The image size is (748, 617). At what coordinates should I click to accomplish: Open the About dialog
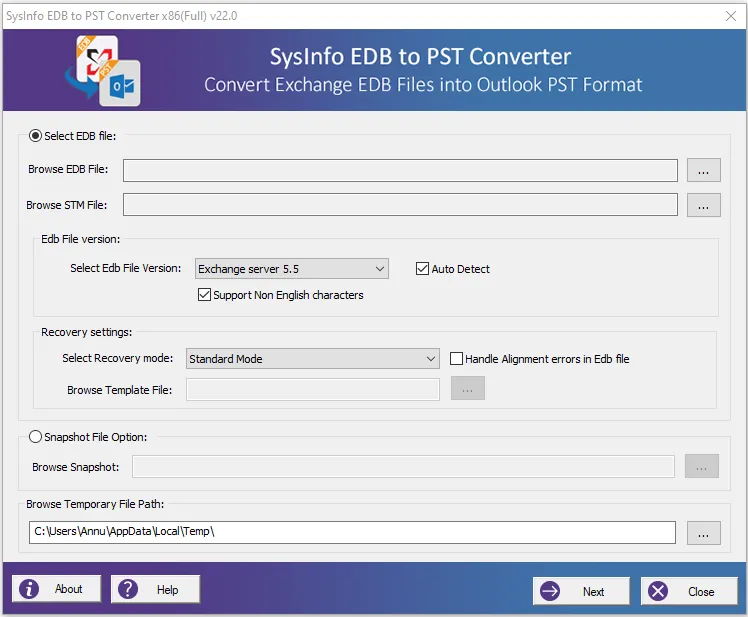[x=56, y=589]
